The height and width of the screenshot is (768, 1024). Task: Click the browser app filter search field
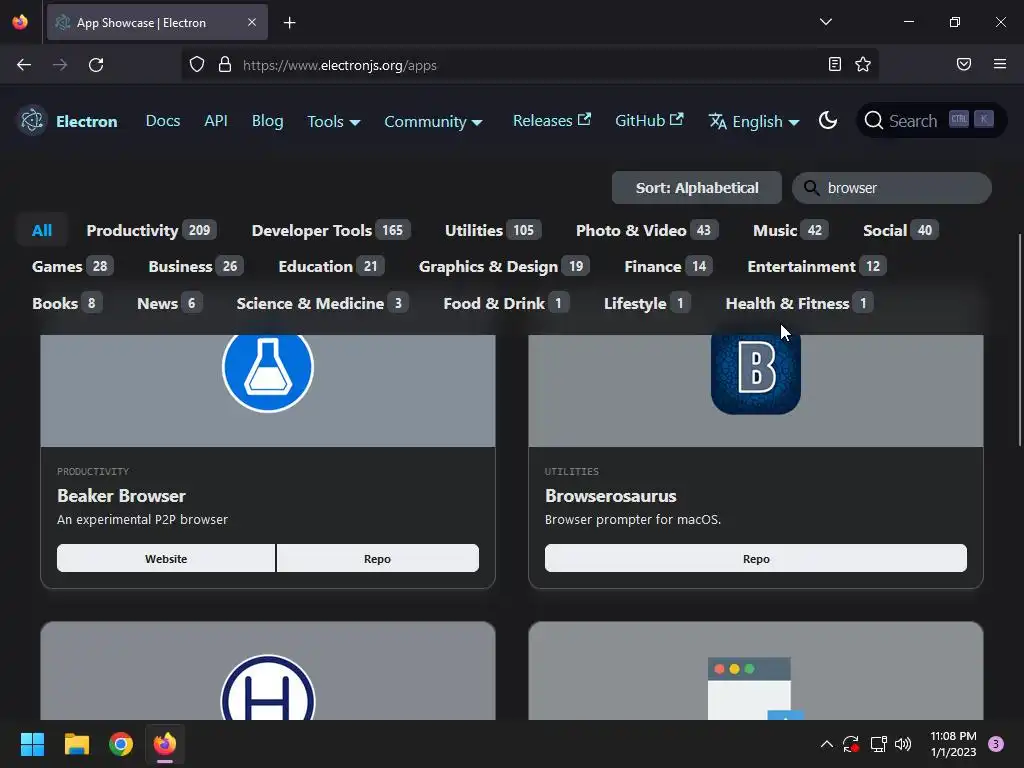coord(891,188)
